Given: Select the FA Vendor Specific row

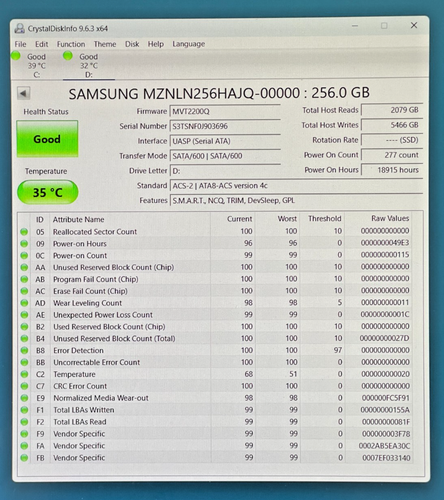Looking at the screenshot, I should (216, 446).
